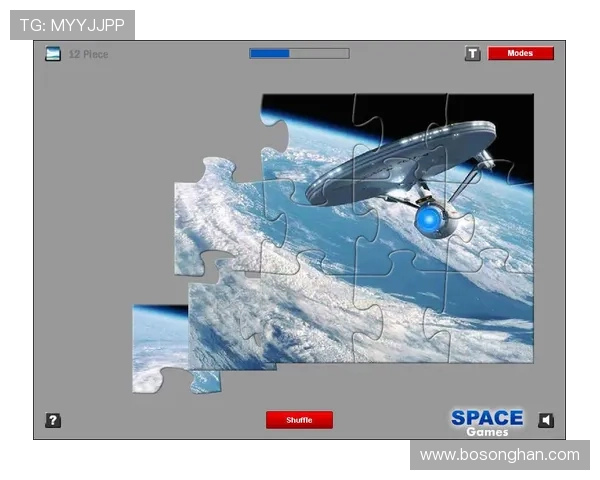Click the www.bosonghan.com watermark link
The height and width of the screenshot is (480, 600).
[x=499, y=455]
